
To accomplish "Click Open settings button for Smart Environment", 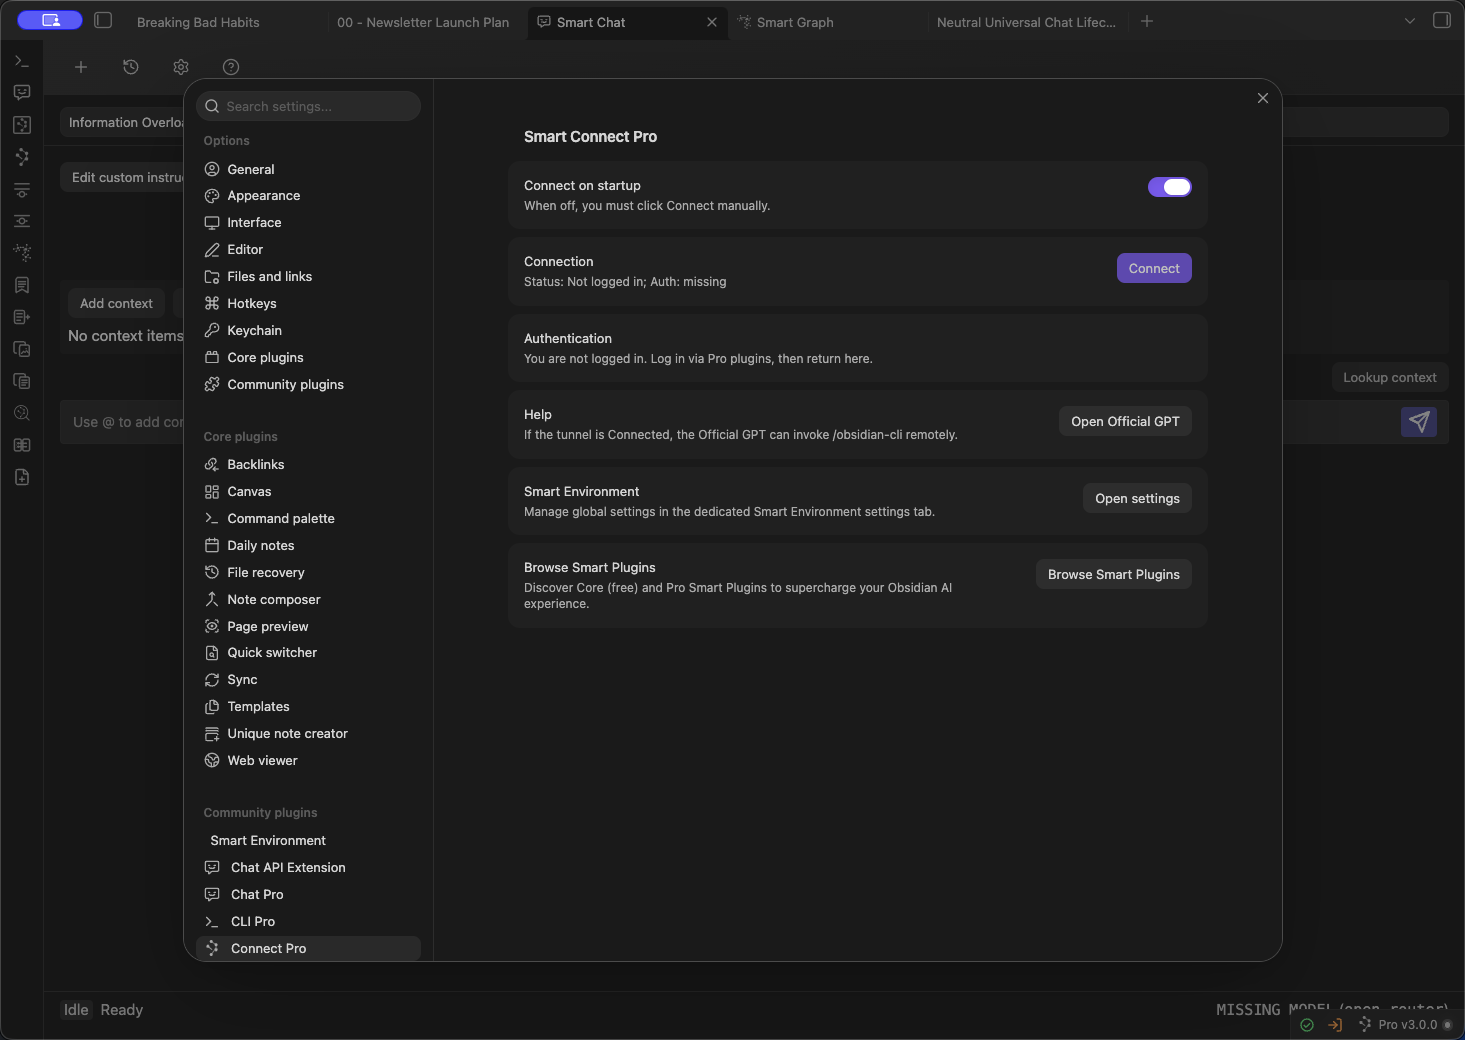I will 1137,498.
